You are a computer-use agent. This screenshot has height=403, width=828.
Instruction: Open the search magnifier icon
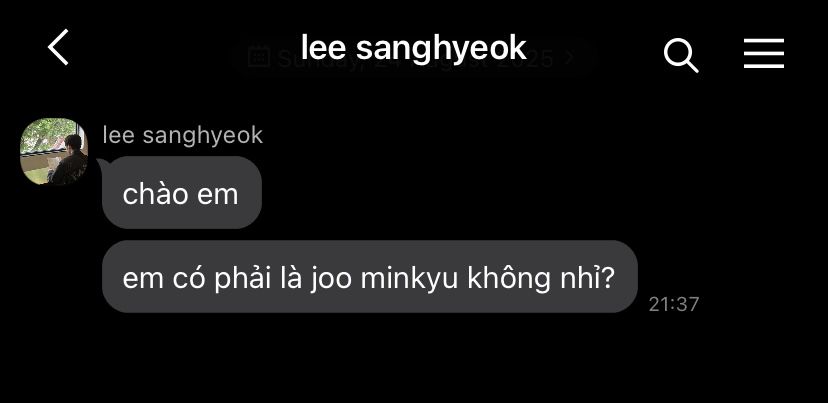point(681,55)
